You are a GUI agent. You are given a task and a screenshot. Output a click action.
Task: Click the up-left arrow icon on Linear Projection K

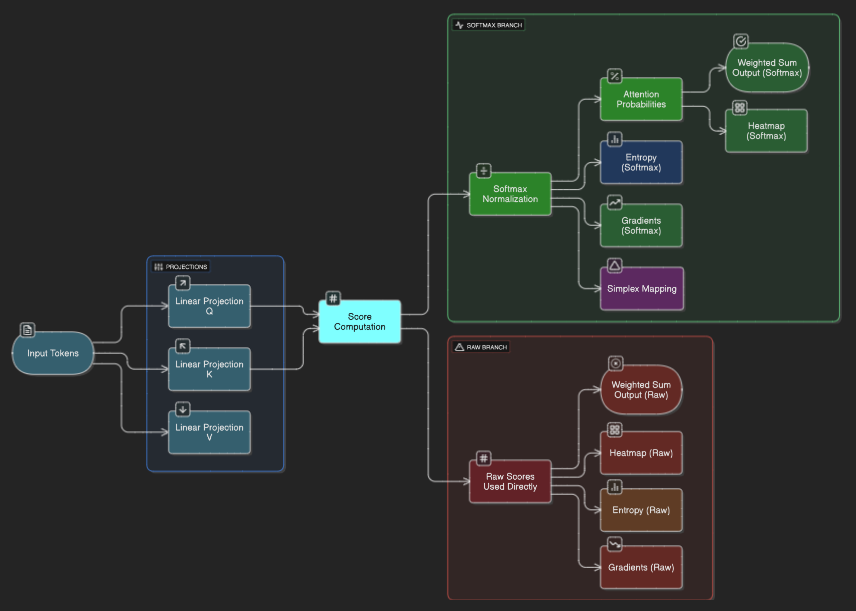coord(183,346)
